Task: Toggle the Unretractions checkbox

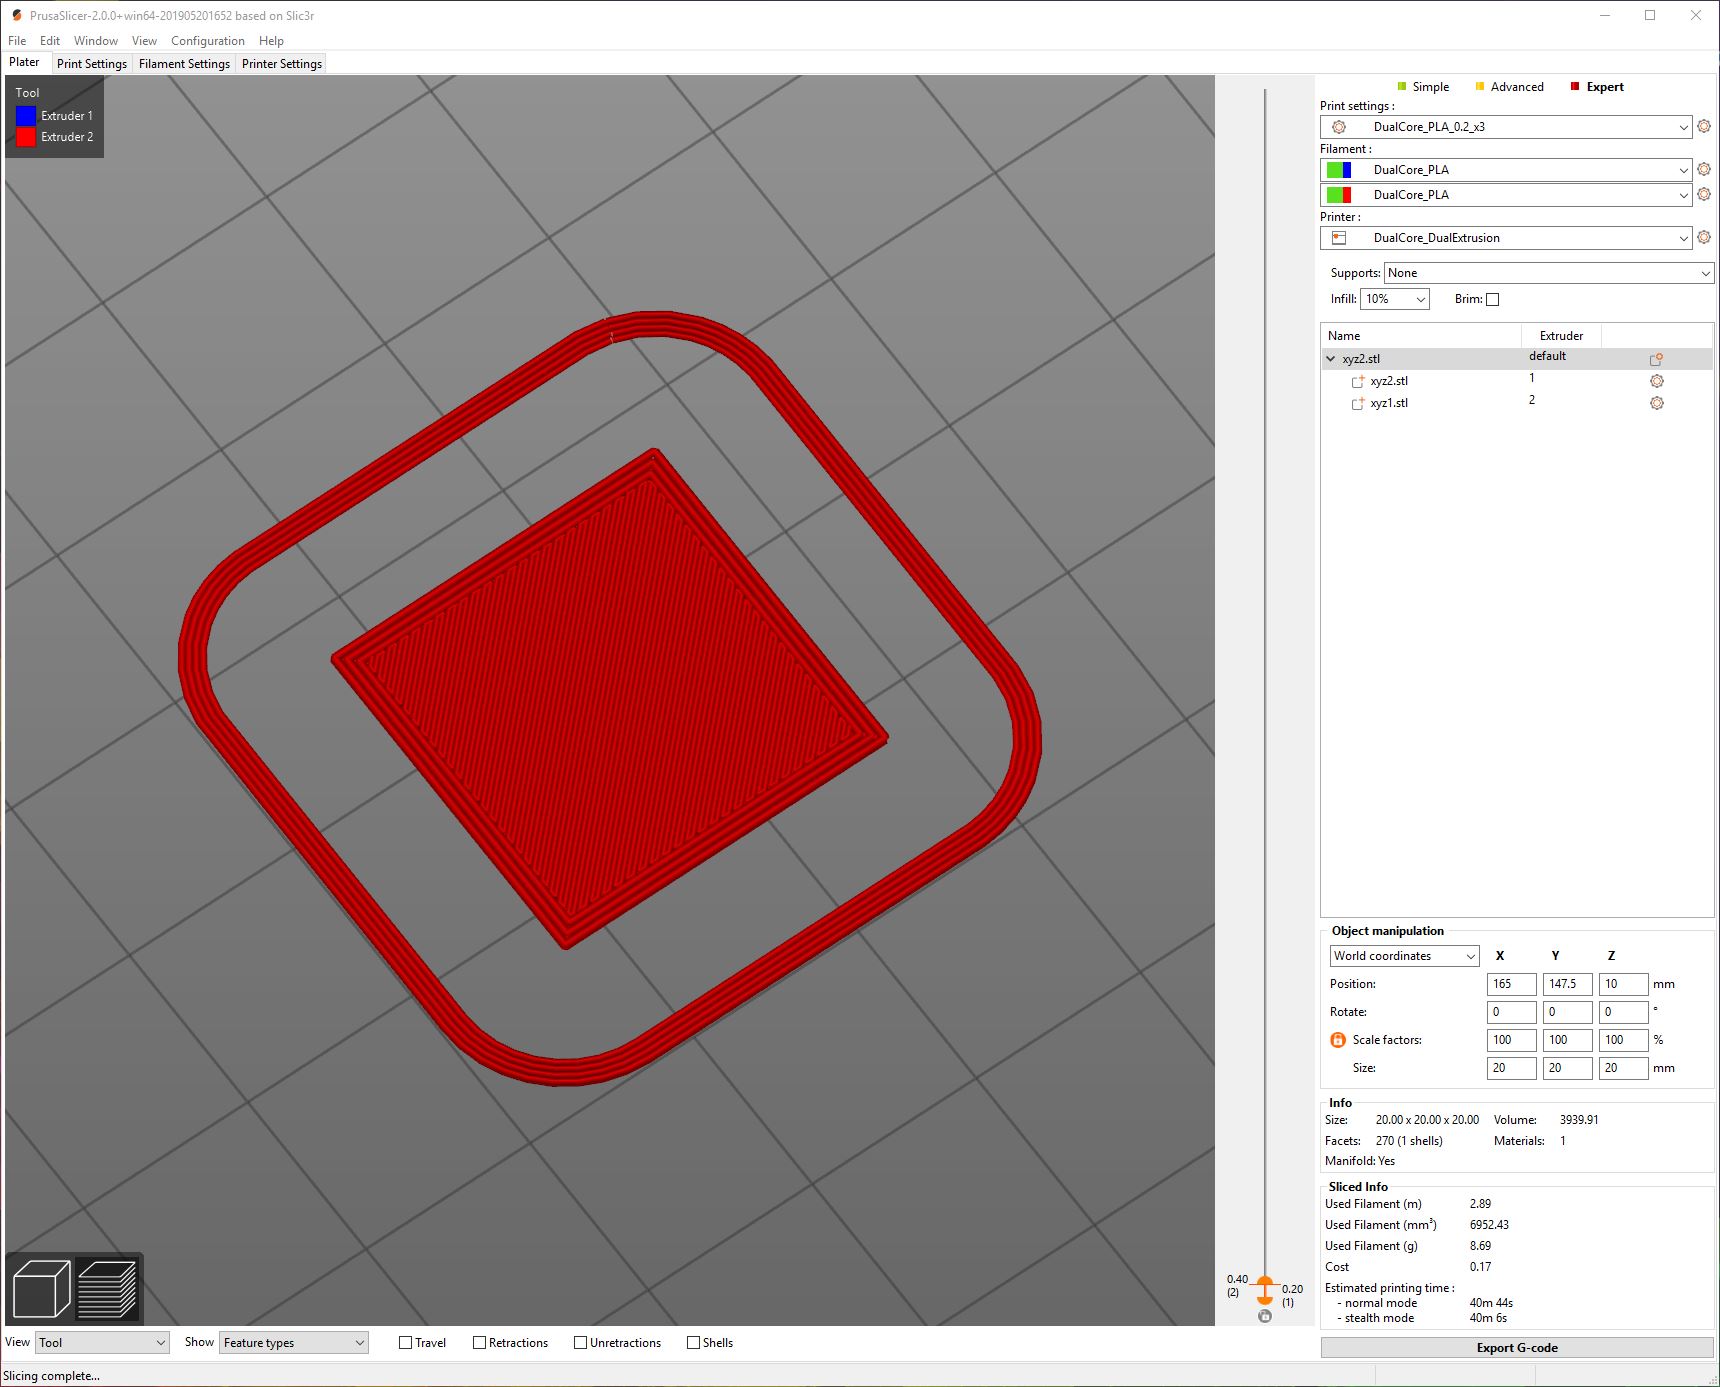Action: (580, 1343)
